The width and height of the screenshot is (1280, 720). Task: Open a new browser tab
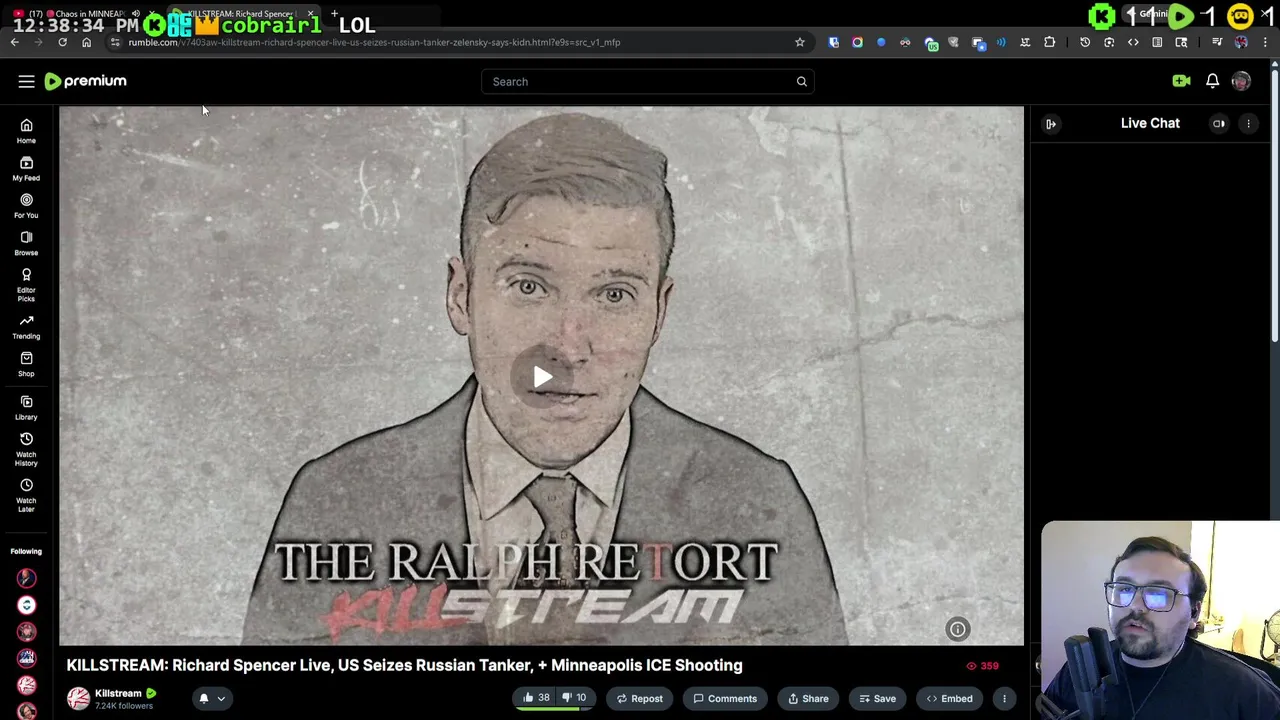click(334, 14)
